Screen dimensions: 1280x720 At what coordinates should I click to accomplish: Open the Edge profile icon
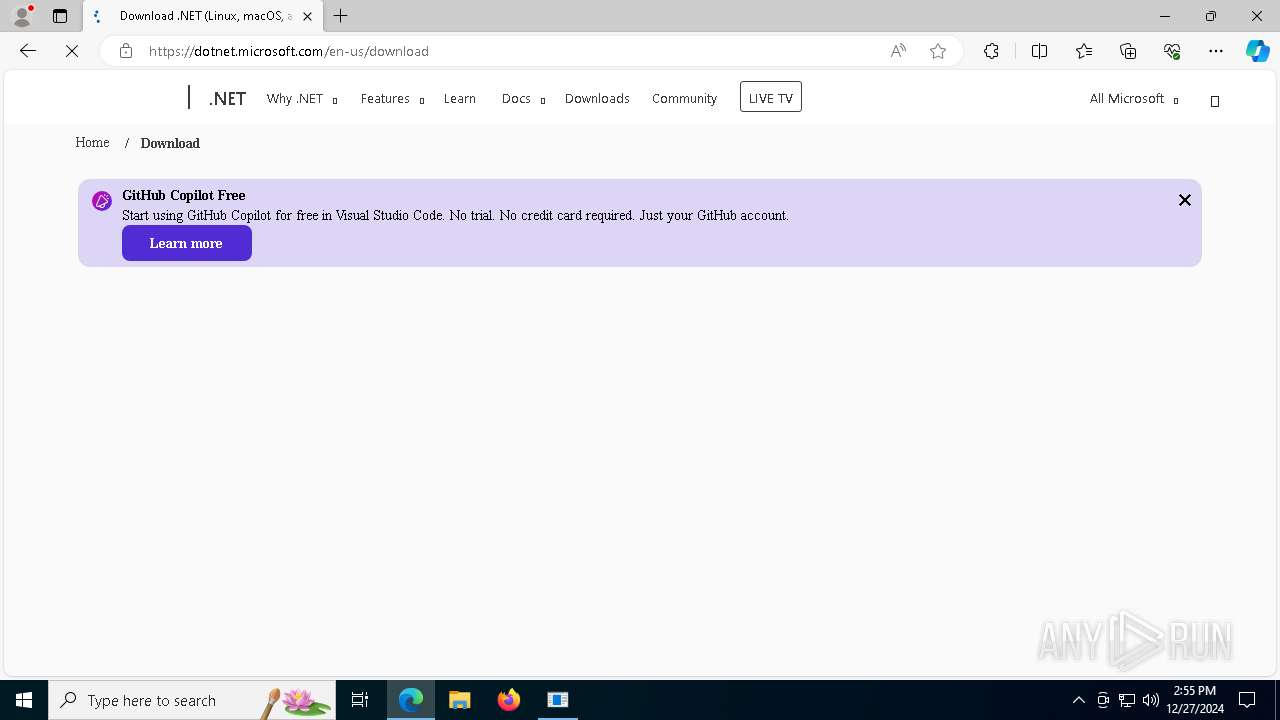pyautogui.click(x=22, y=16)
